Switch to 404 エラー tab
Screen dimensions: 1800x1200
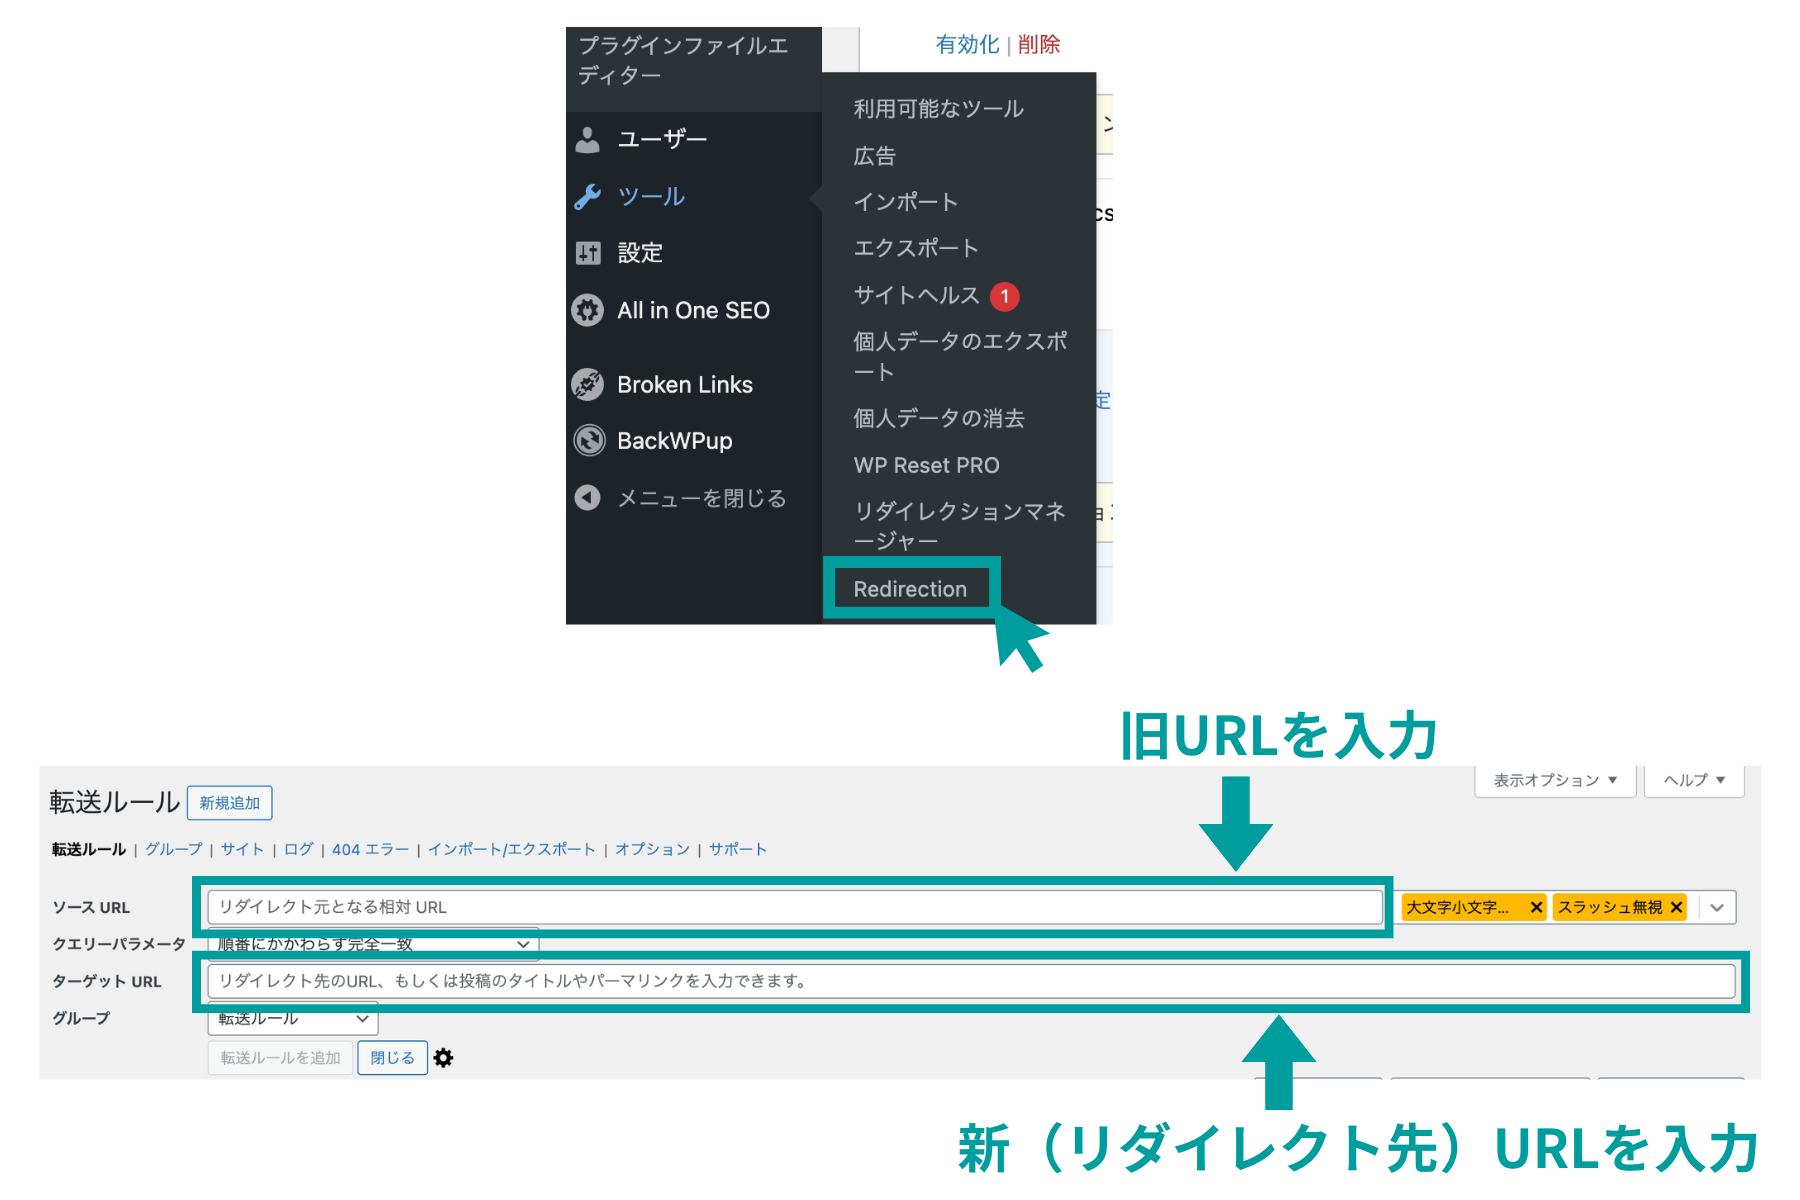tap(371, 849)
